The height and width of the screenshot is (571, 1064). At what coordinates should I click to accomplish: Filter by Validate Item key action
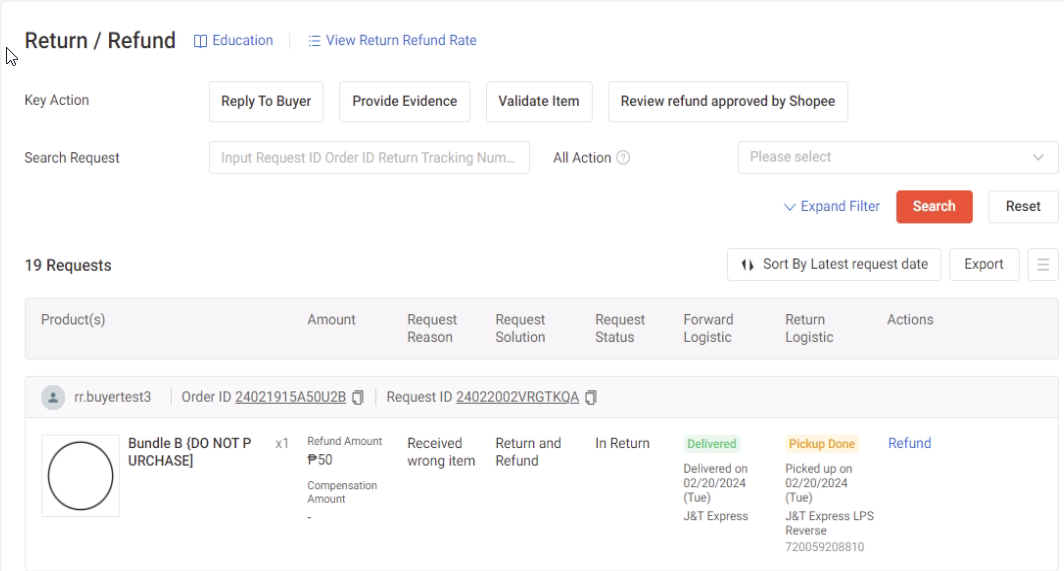point(539,102)
